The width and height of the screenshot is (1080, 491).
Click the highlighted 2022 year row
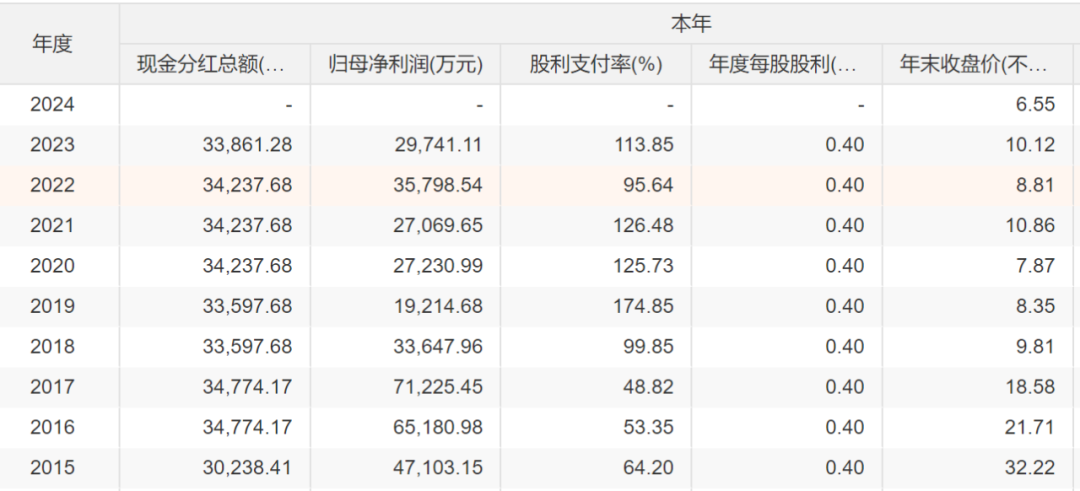coord(52,185)
